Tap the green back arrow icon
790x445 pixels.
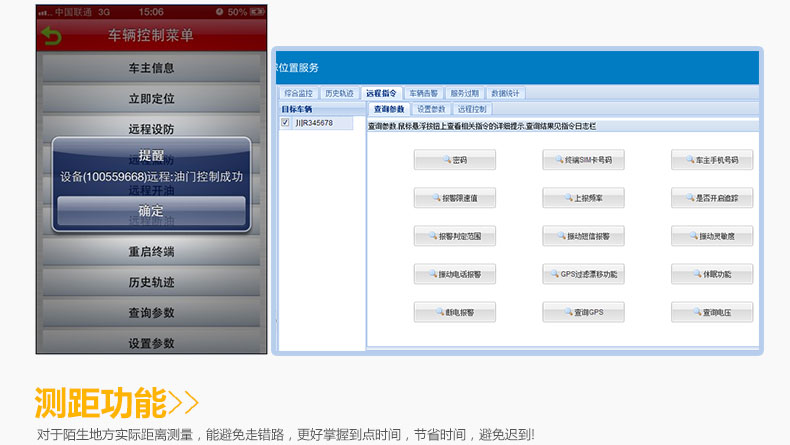point(51,36)
